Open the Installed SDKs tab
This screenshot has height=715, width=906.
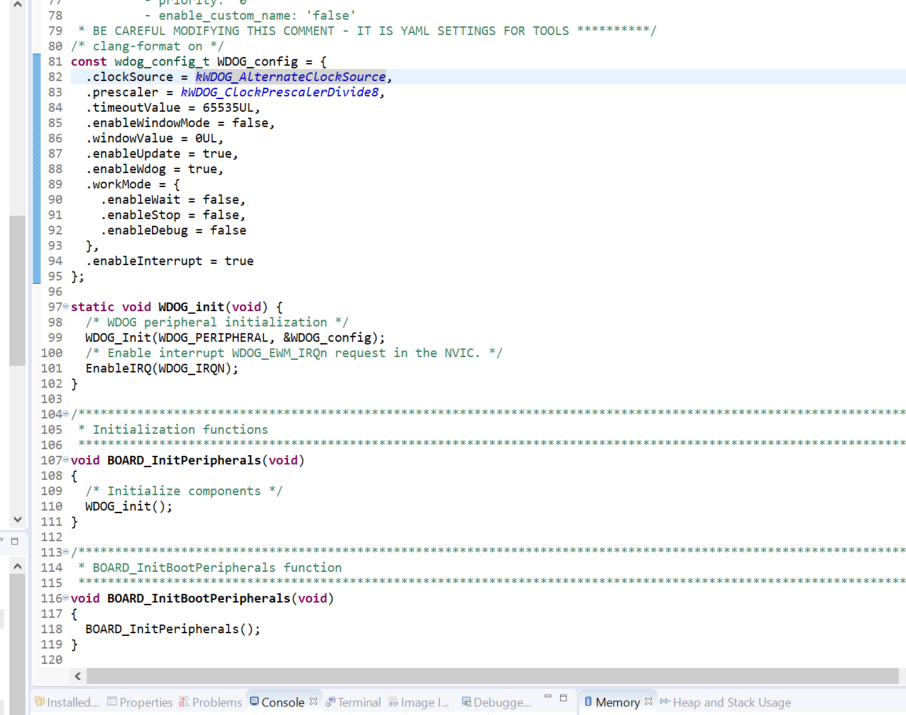[67, 702]
